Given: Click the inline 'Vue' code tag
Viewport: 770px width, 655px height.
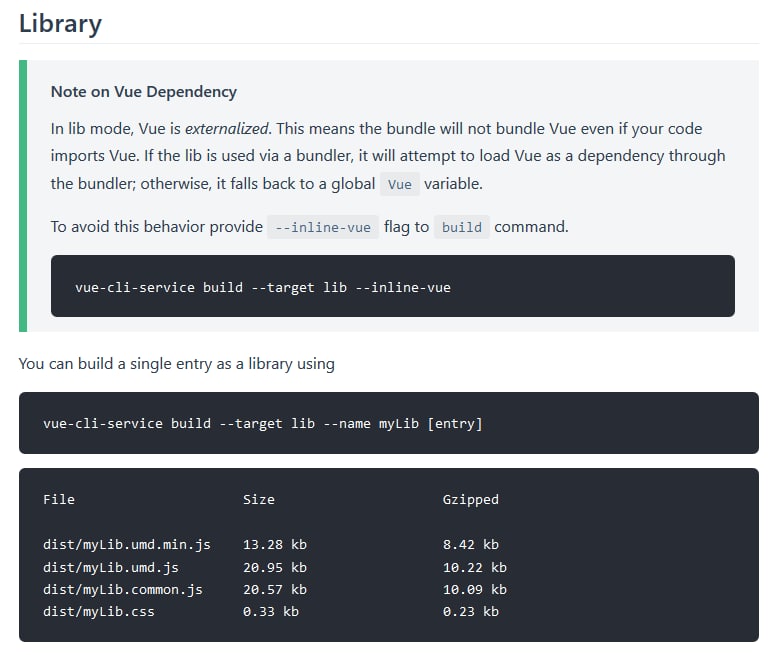Looking at the screenshot, I should [x=400, y=184].
